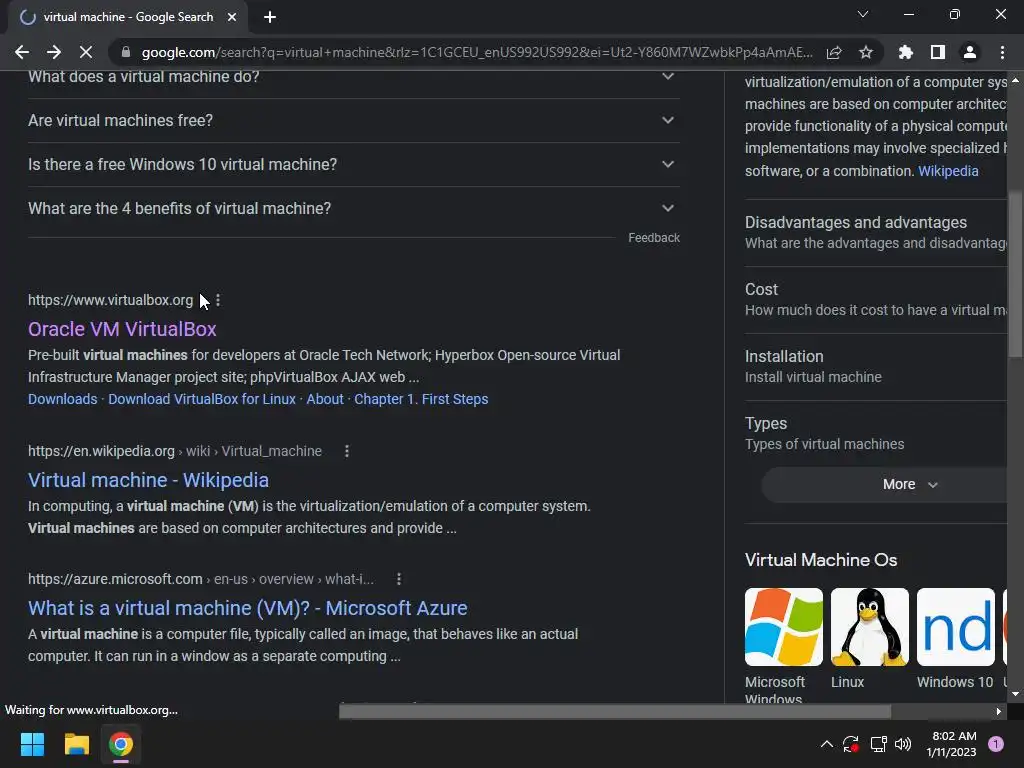Open Oracle VM VirtualBox result
This screenshot has height=768, width=1024.
pos(122,329)
